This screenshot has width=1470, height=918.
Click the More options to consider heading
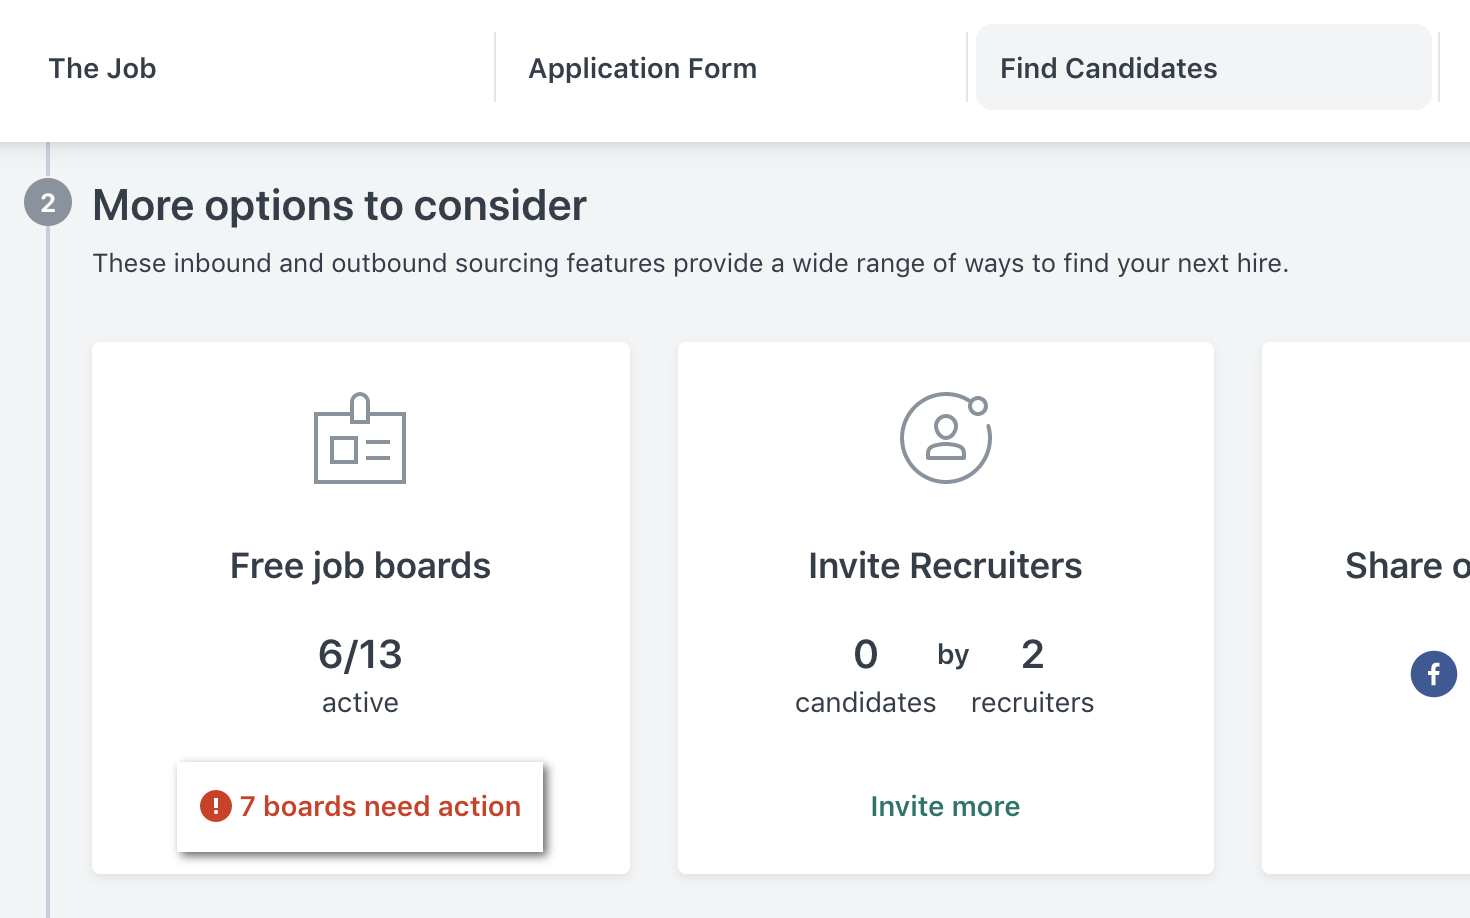(x=339, y=204)
